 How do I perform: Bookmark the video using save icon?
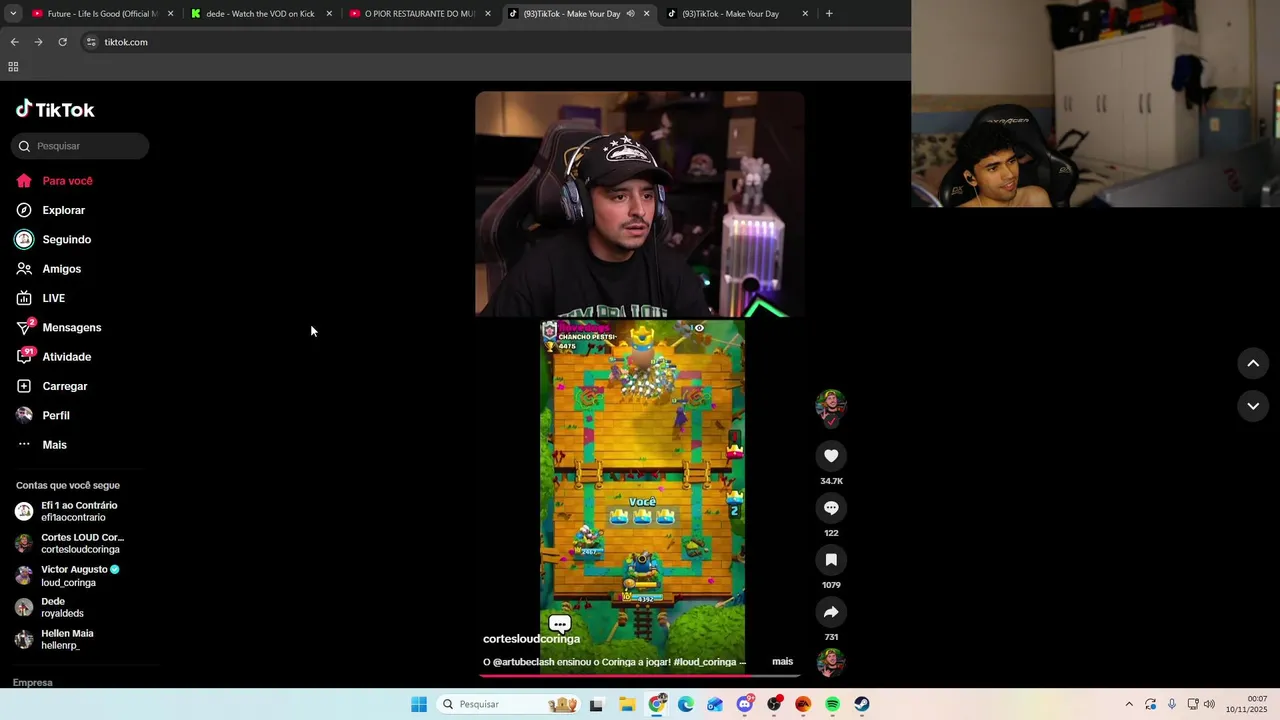[831, 560]
